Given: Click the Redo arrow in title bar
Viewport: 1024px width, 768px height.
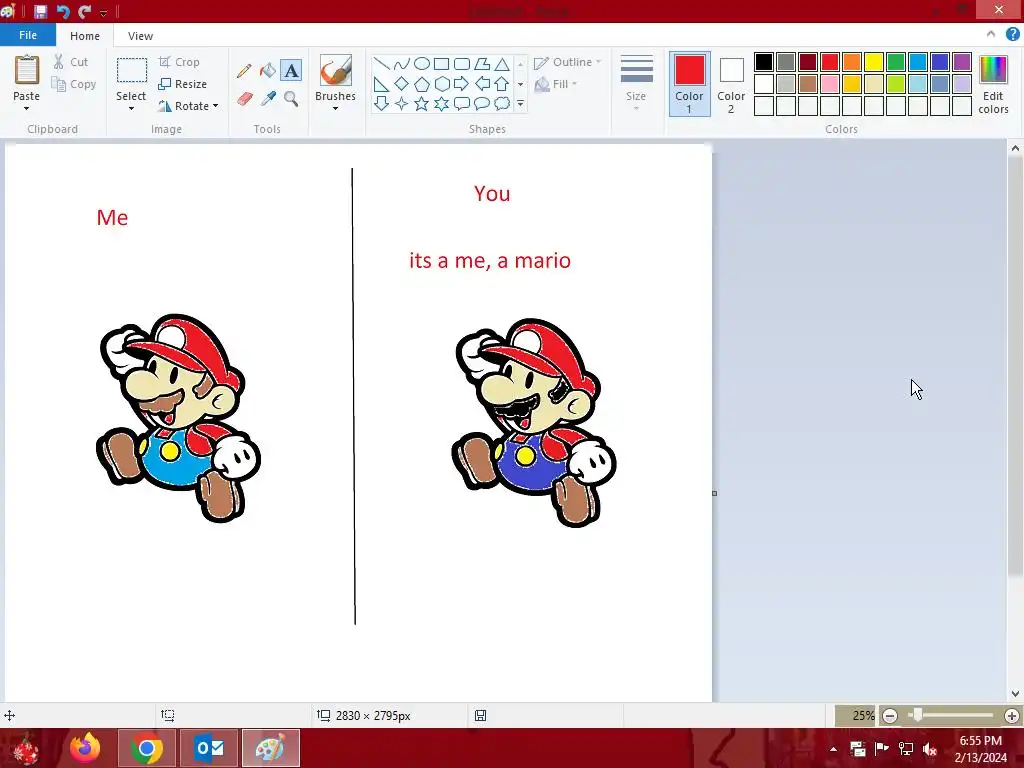Looking at the screenshot, I should click(x=84, y=11).
